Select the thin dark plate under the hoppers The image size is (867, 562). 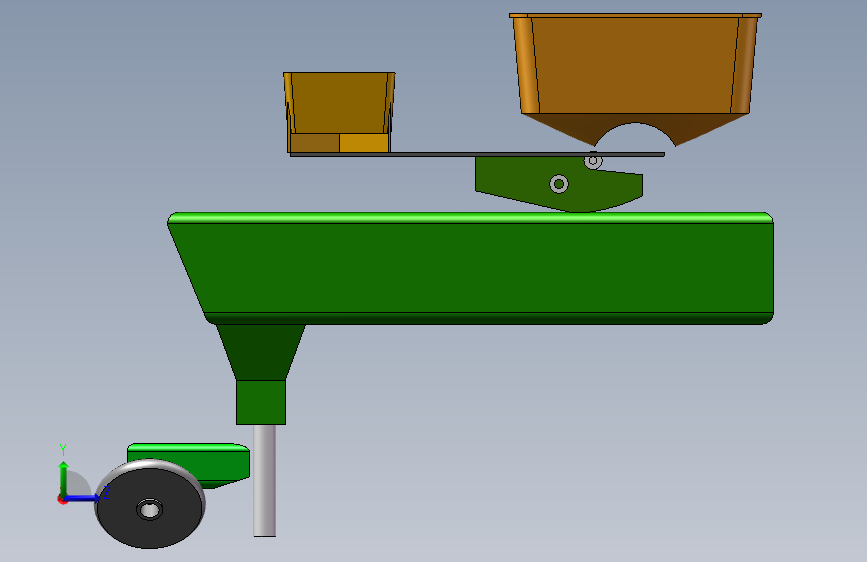coord(477,154)
